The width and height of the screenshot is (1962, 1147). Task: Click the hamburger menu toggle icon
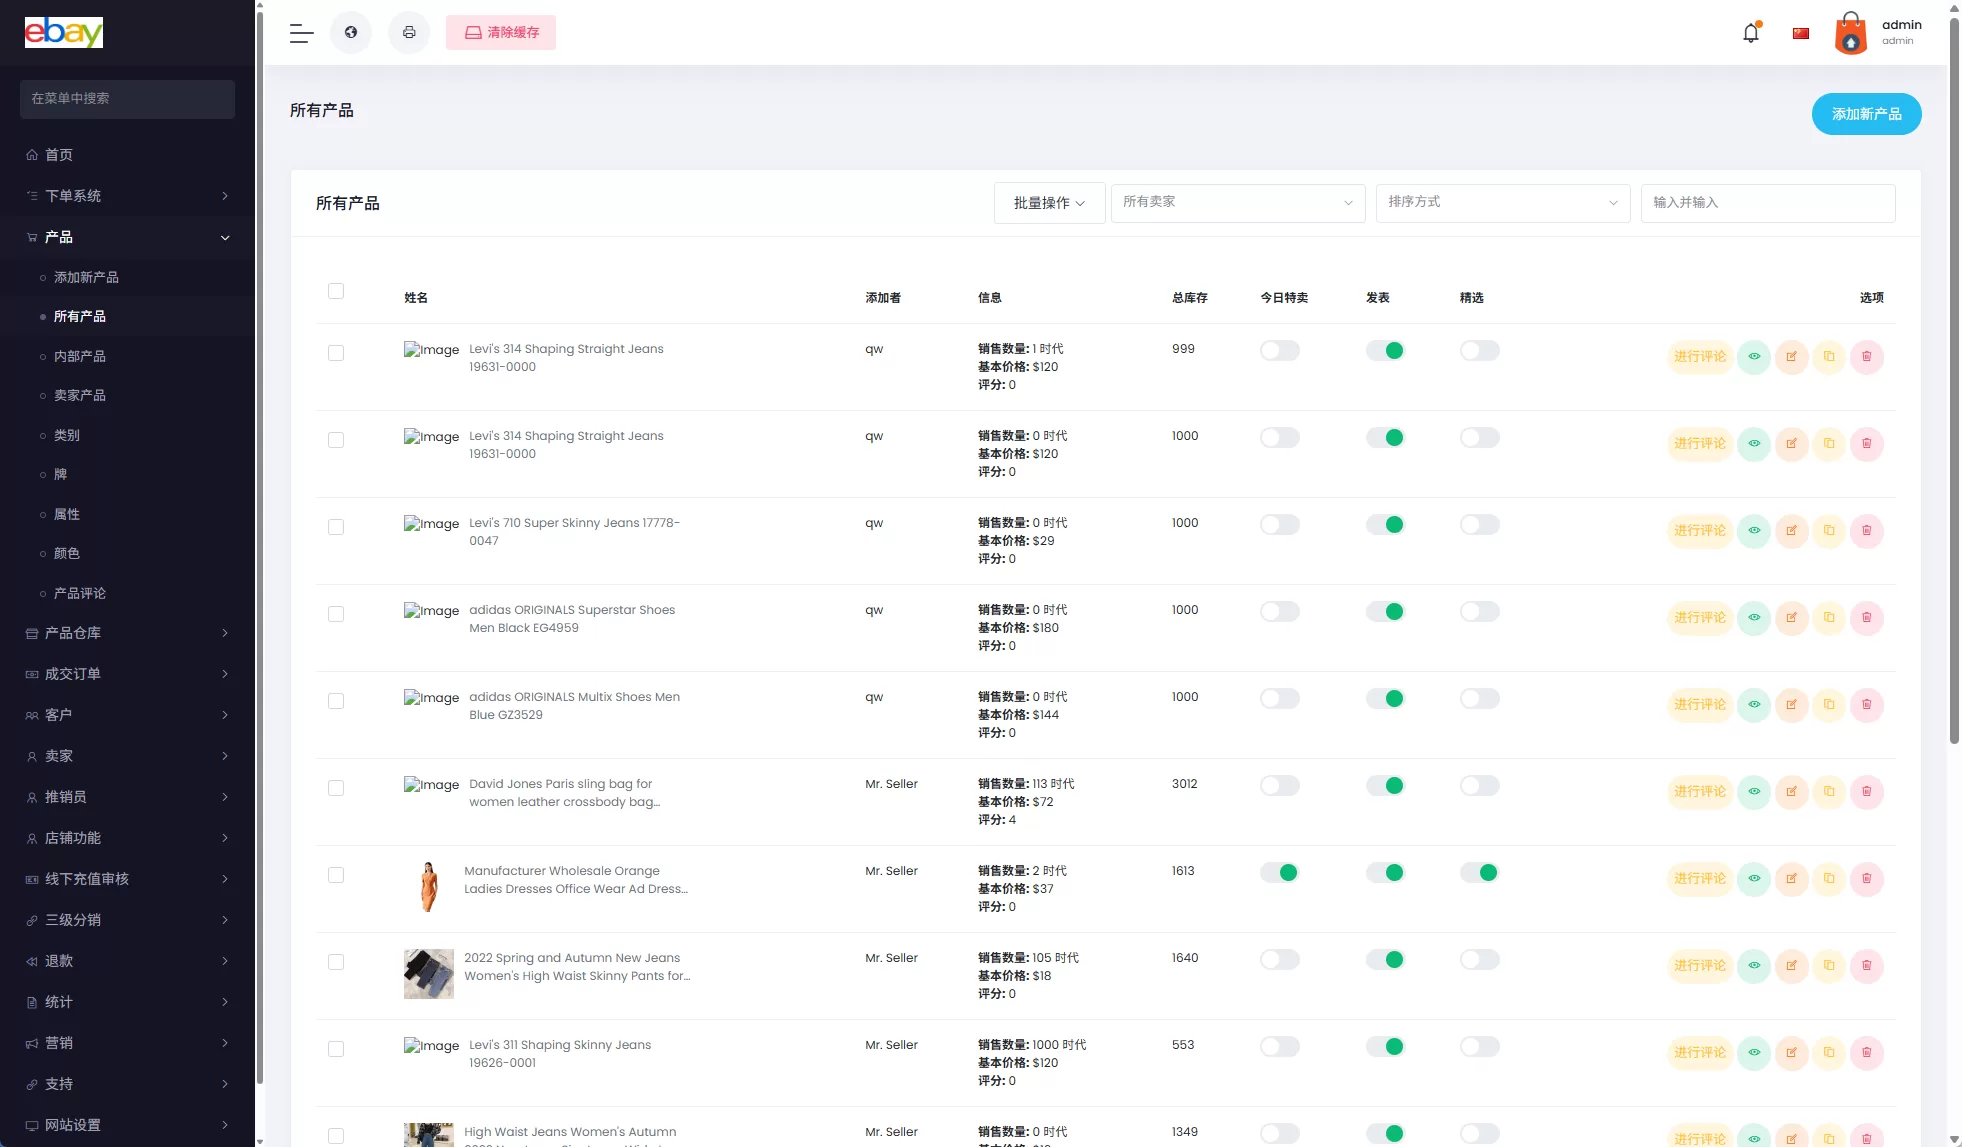coord(301,33)
